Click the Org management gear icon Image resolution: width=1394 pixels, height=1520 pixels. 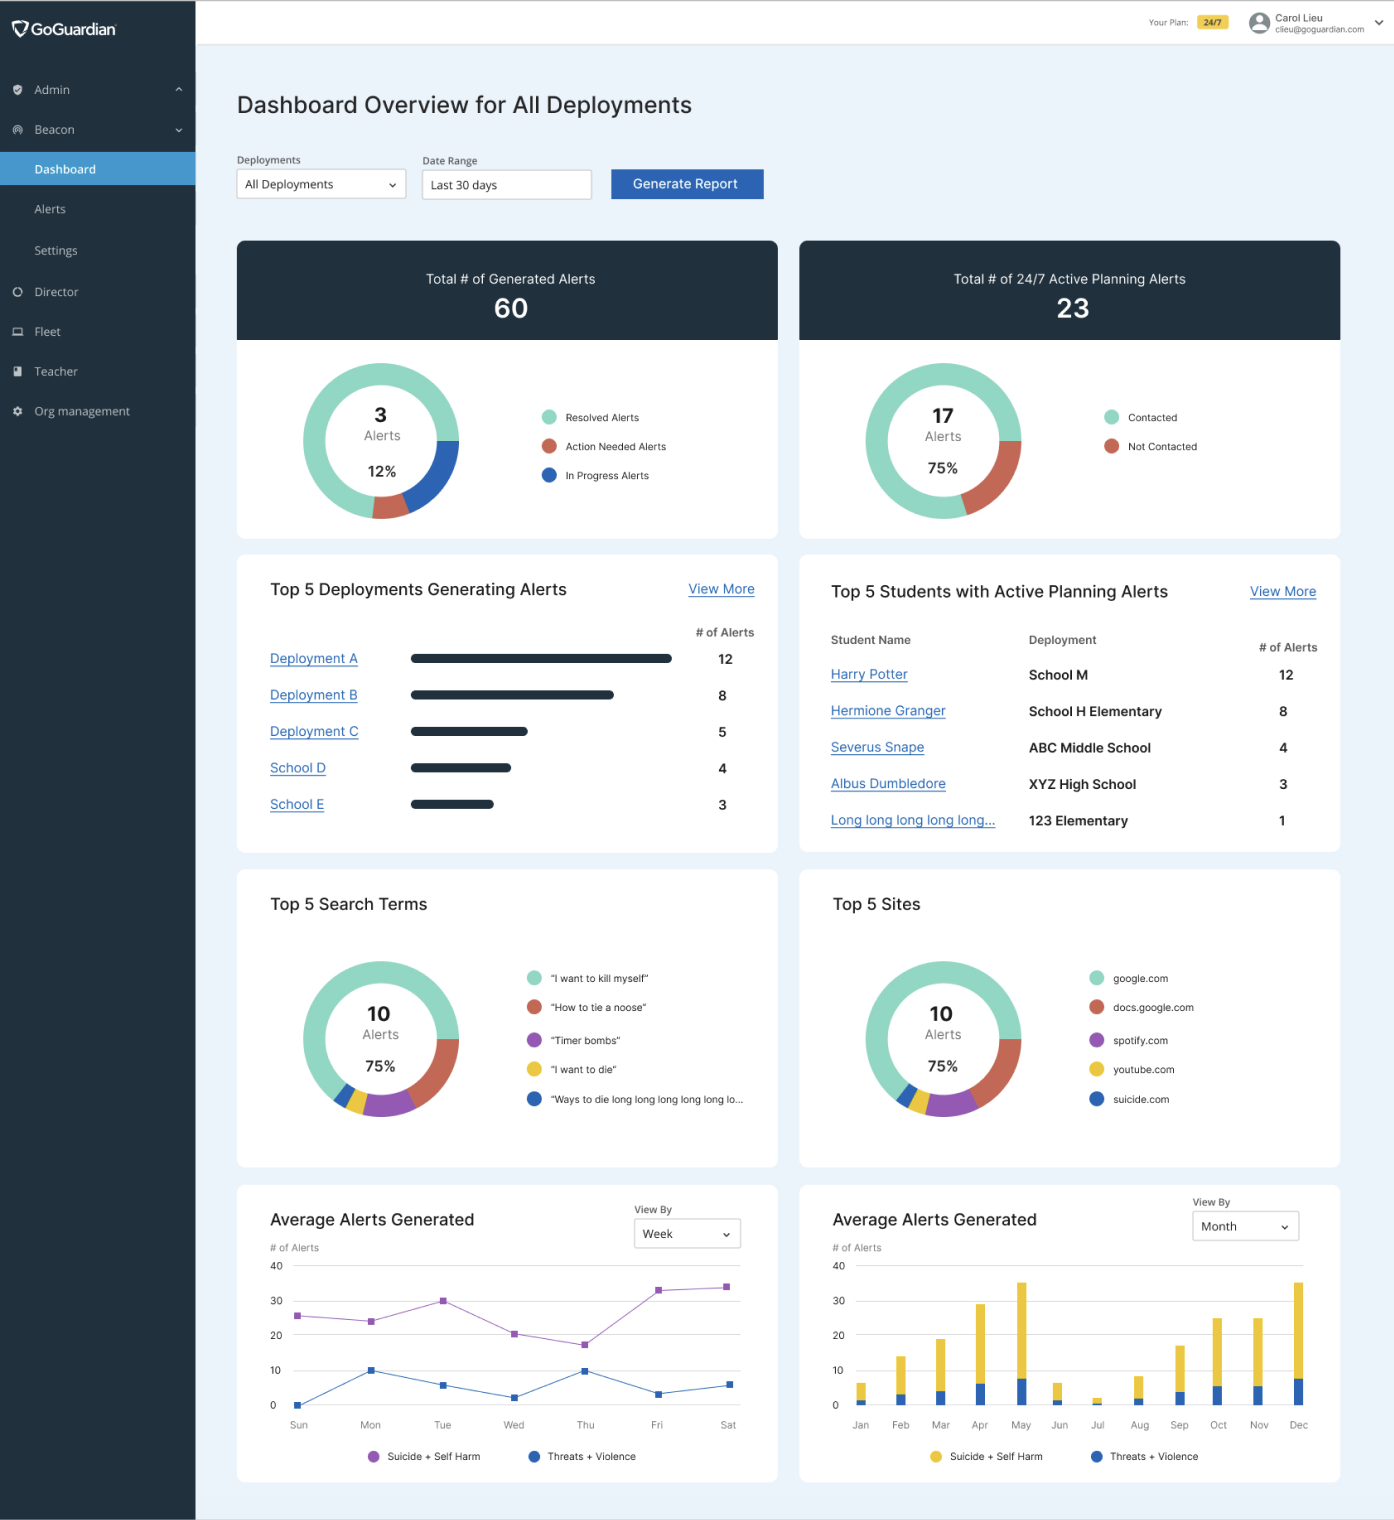[x=18, y=411]
